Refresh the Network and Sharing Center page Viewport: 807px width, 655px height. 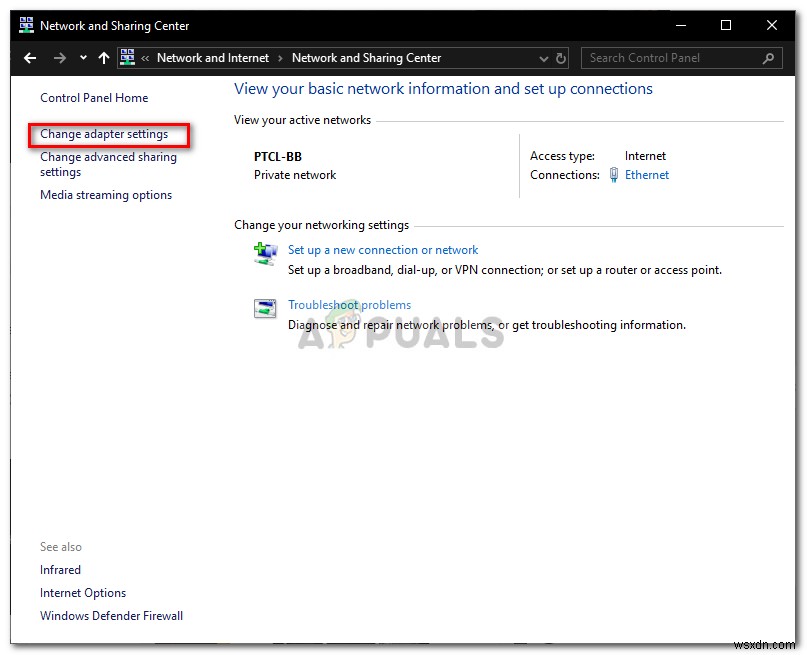561,58
